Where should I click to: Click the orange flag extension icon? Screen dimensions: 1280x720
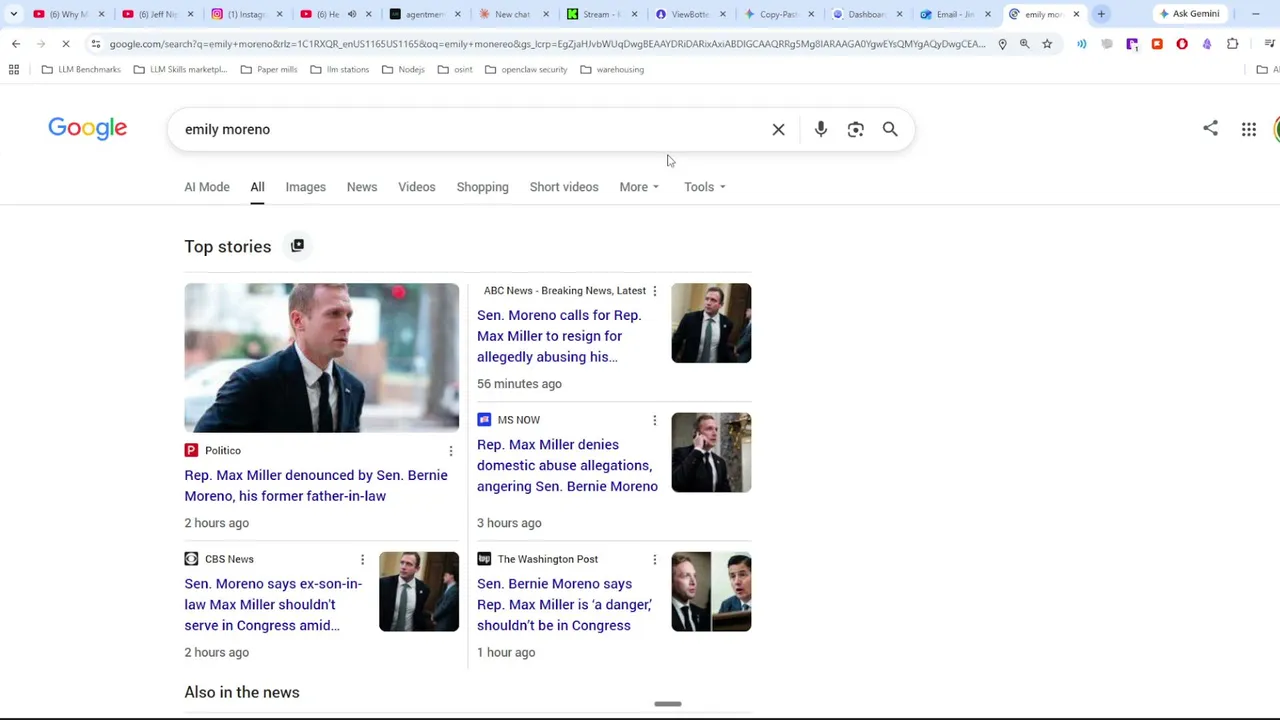pos(1157,44)
